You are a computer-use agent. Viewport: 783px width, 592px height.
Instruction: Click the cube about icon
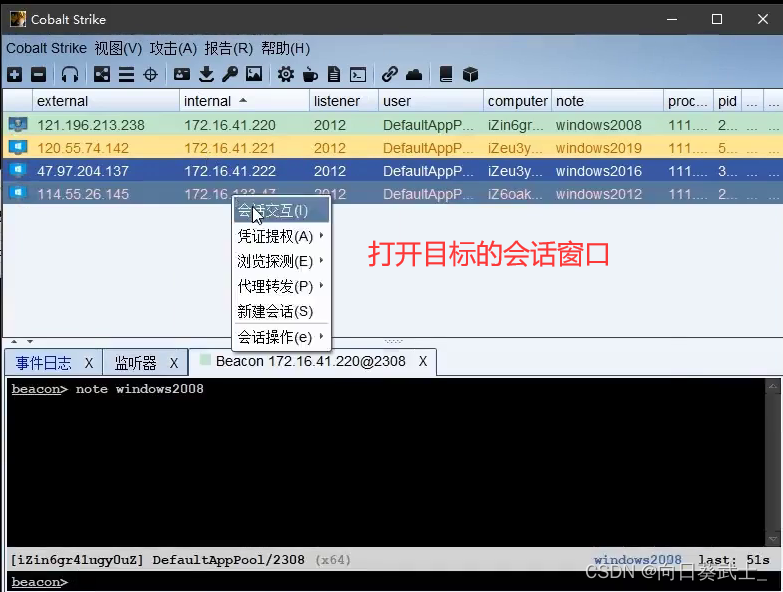coord(470,75)
